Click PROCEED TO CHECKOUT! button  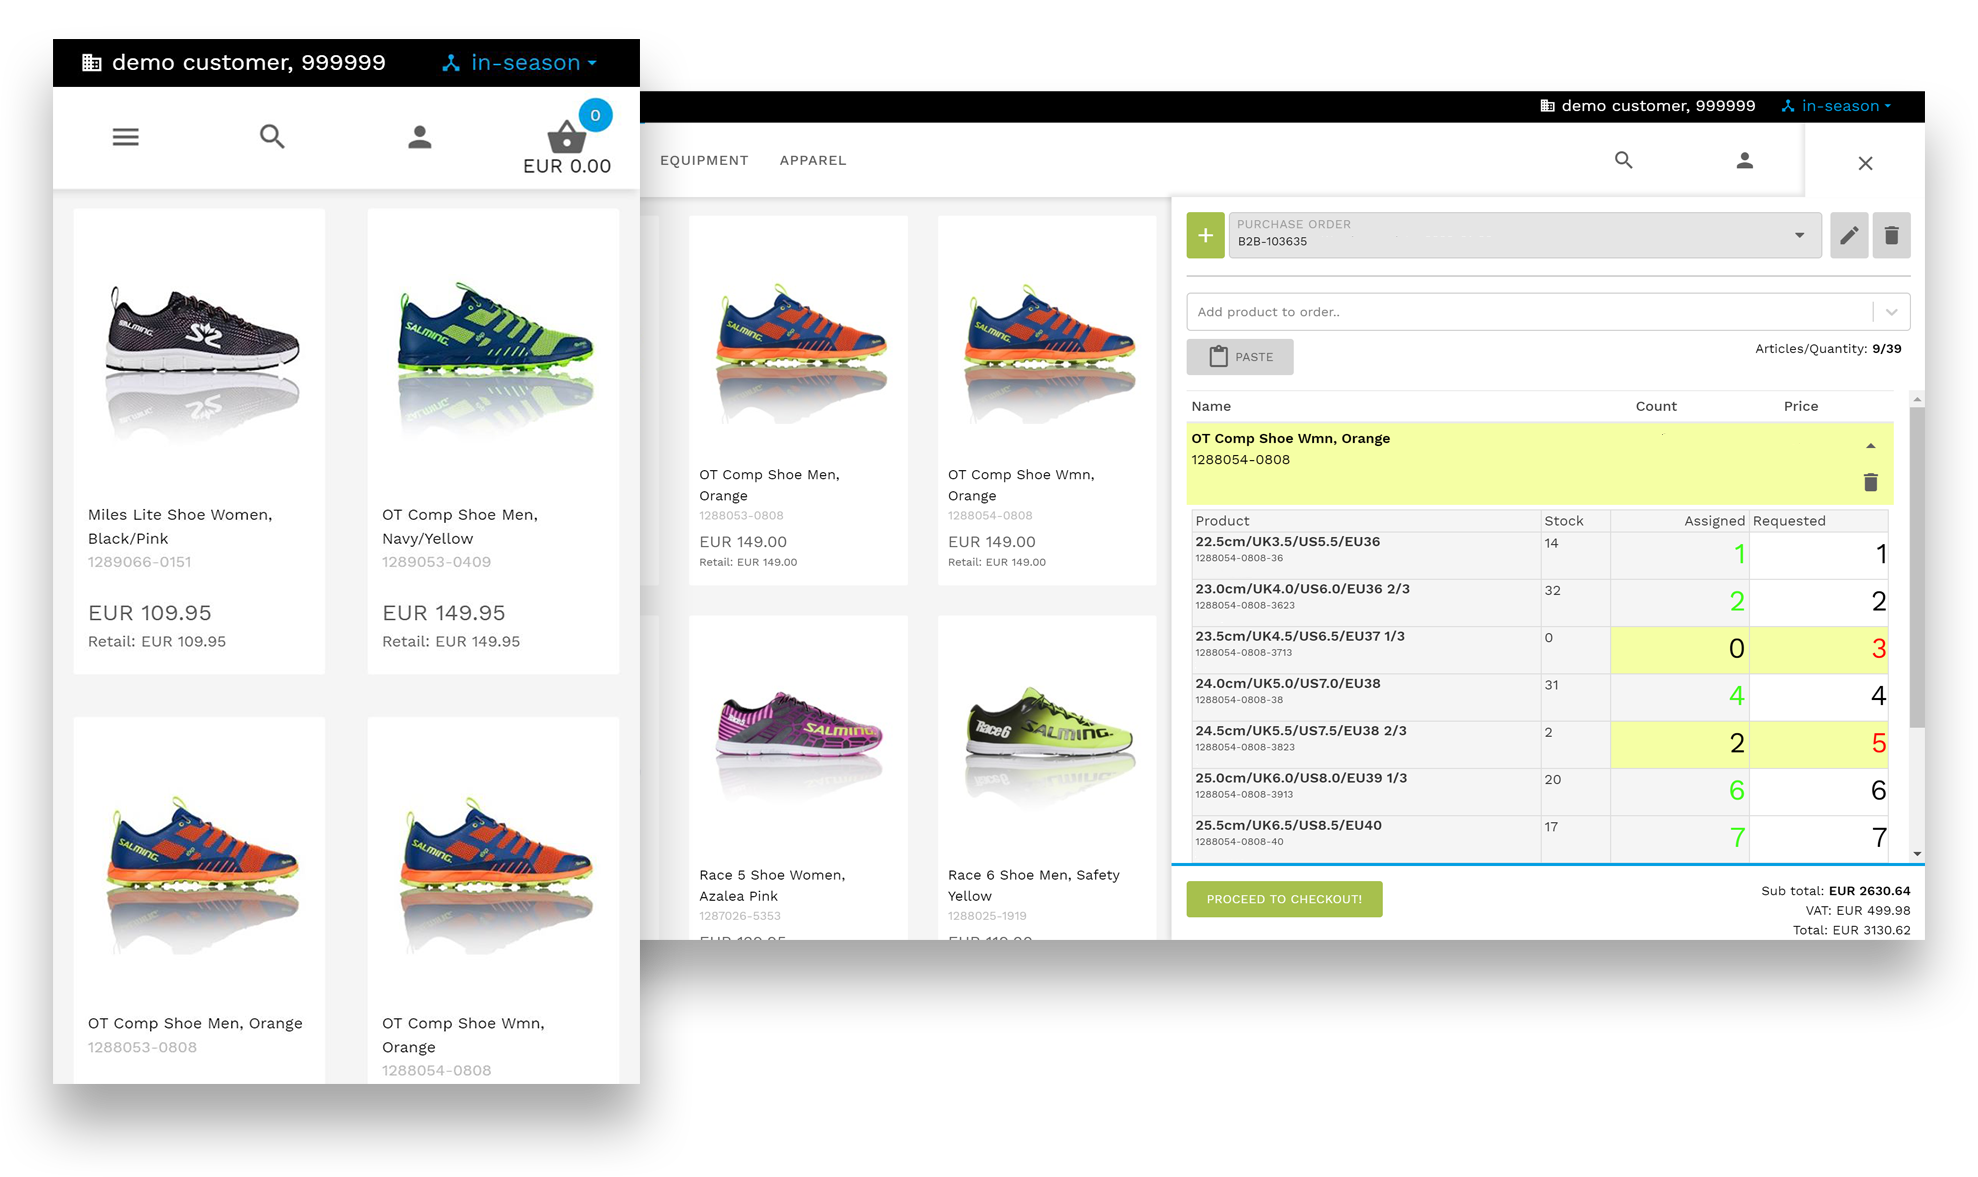tap(1284, 899)
